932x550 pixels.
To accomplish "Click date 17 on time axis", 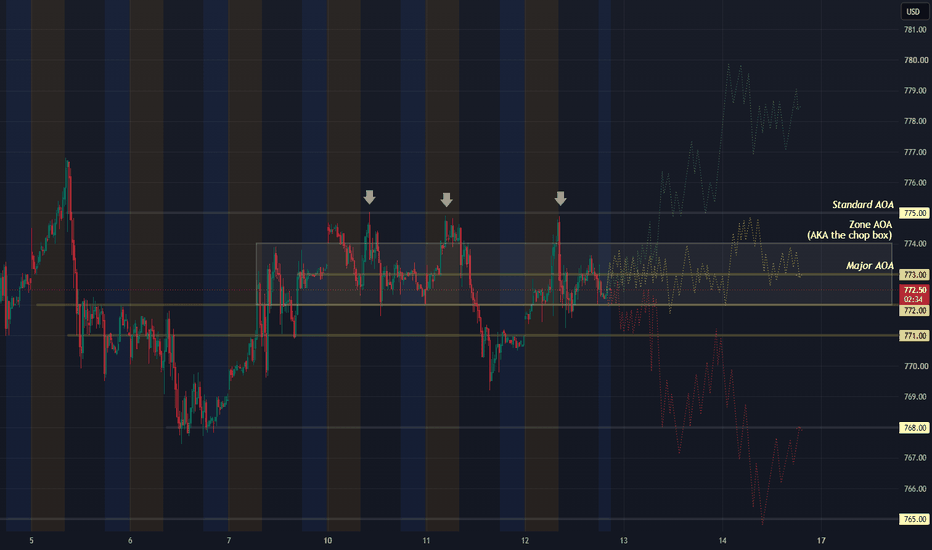I will [821, 540].
